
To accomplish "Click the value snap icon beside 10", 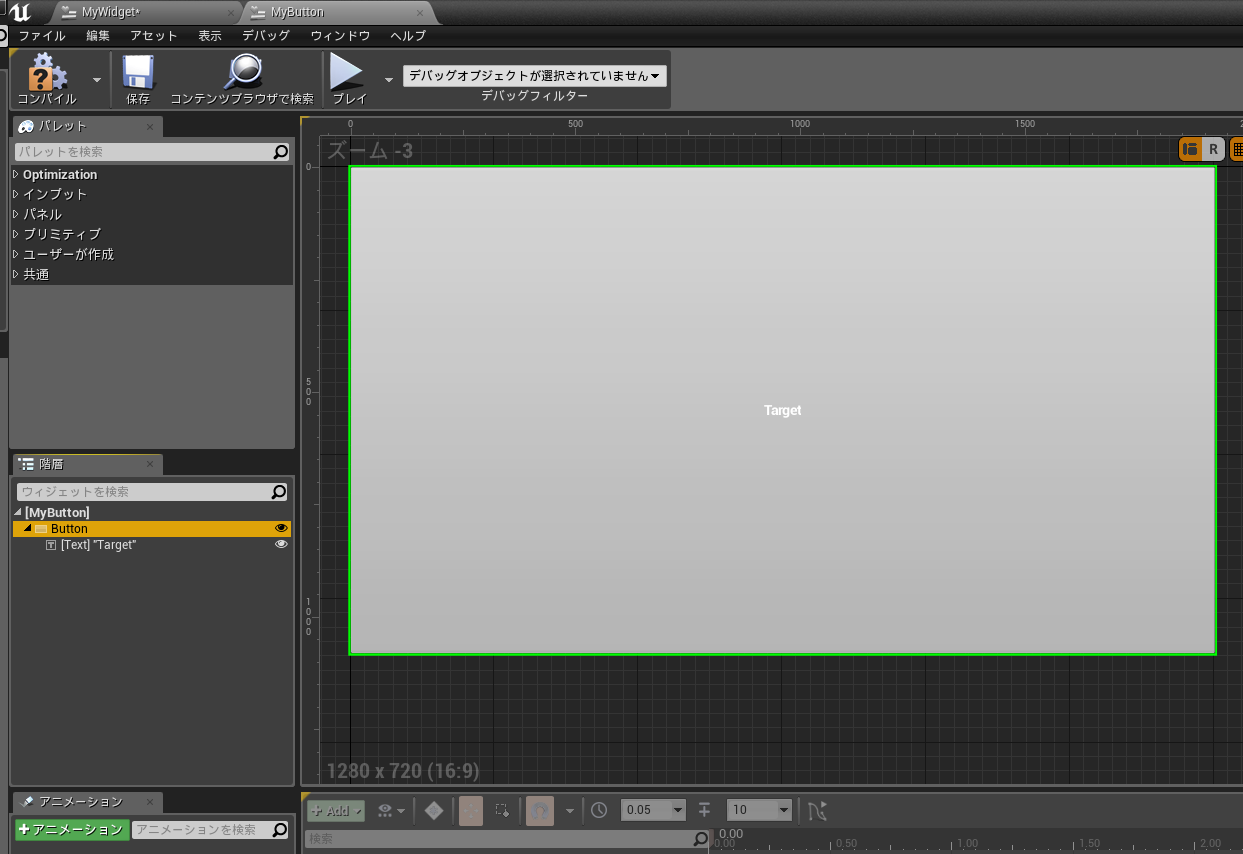I will [705, 810].
